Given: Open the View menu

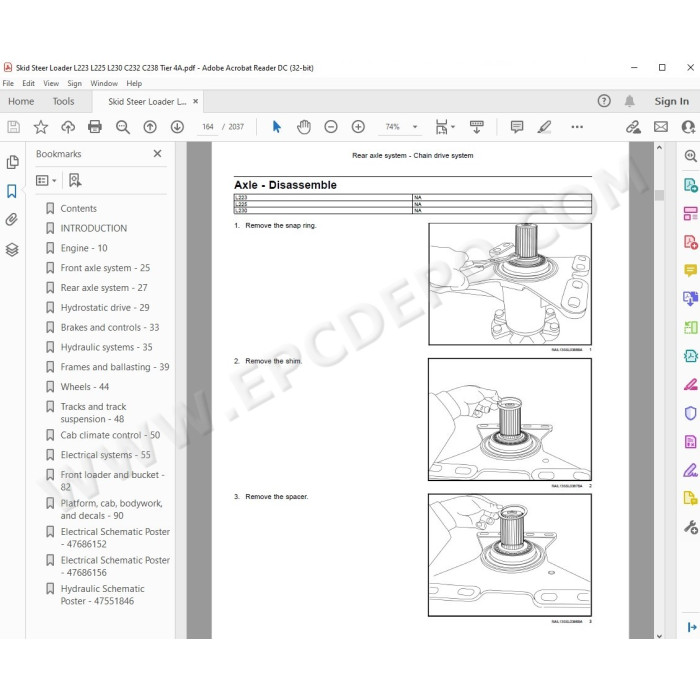Looking at the screenshot, I should [51, 83].
